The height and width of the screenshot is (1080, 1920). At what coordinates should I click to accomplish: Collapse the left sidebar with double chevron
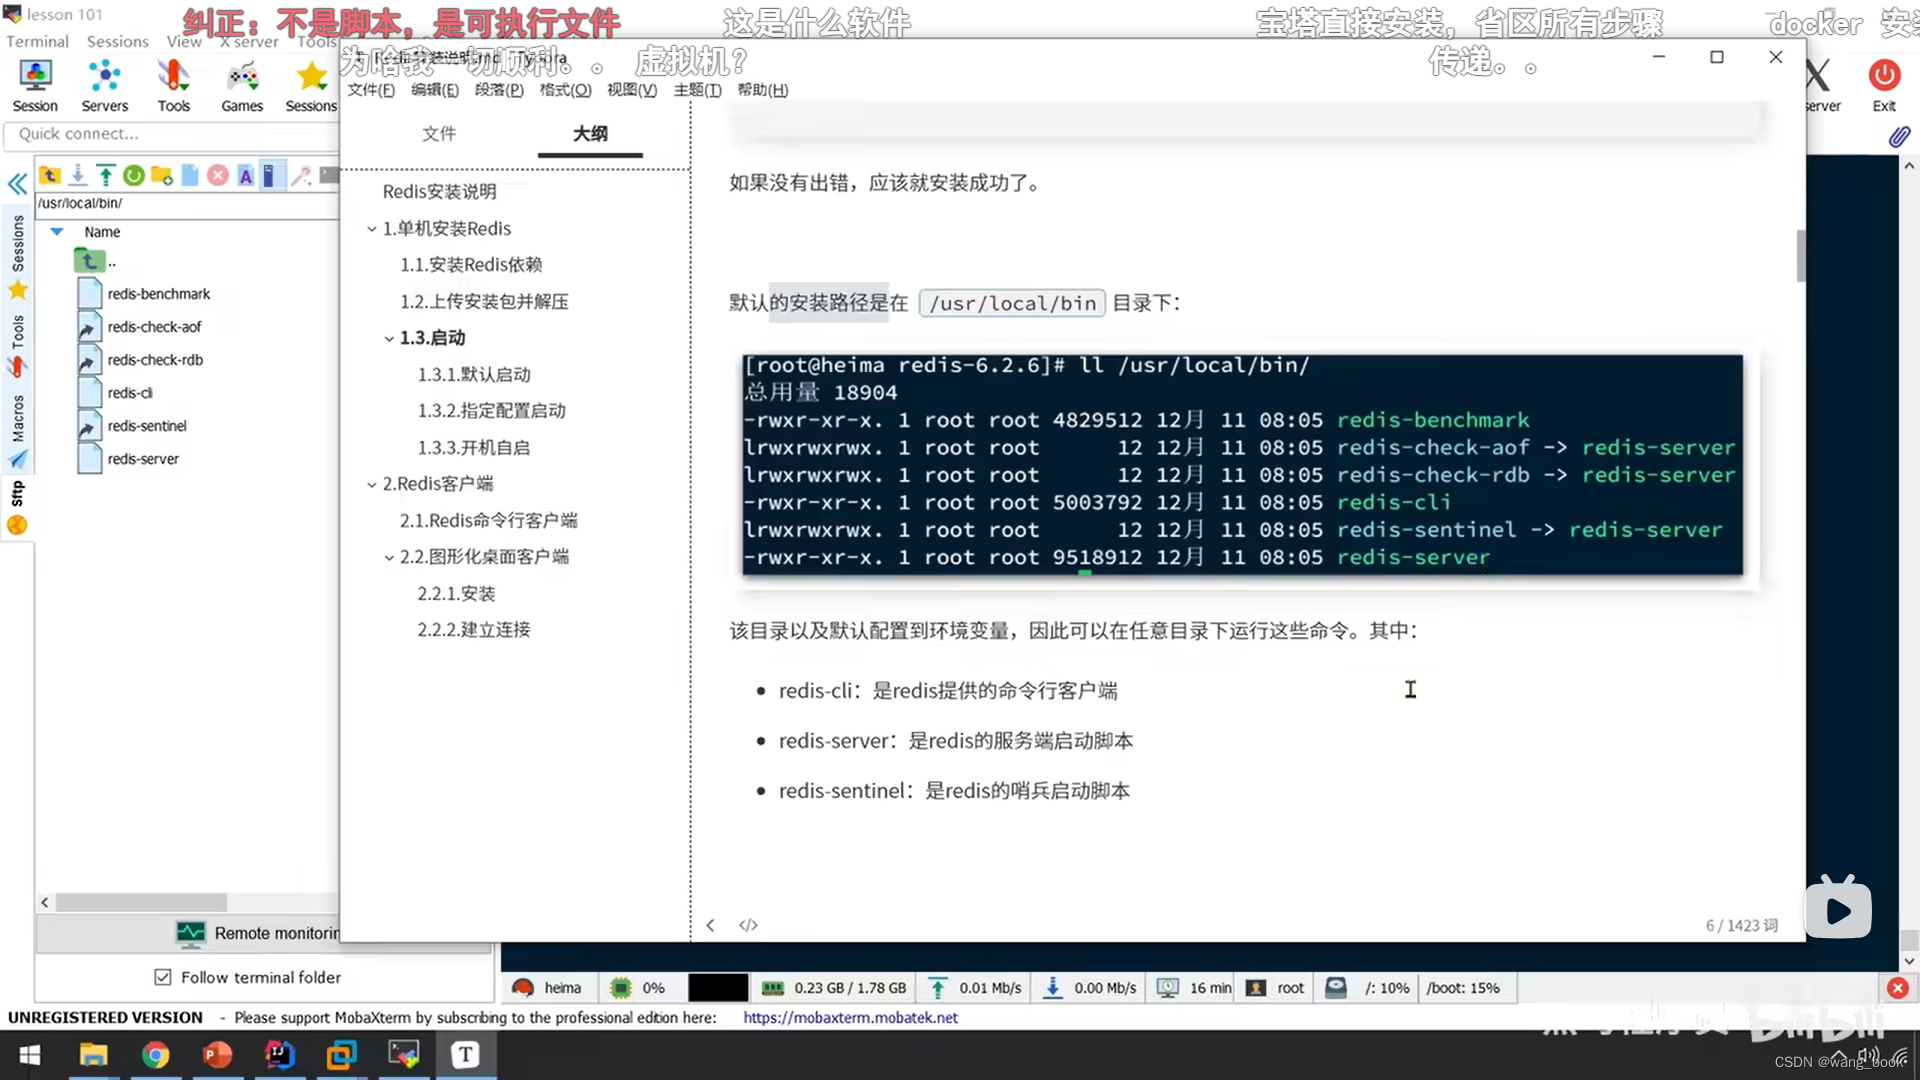17,184
